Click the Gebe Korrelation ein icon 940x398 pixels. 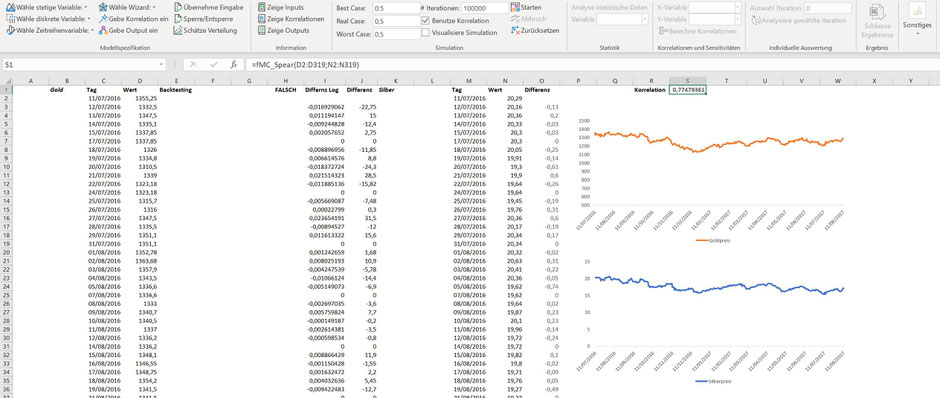point(103,19)
